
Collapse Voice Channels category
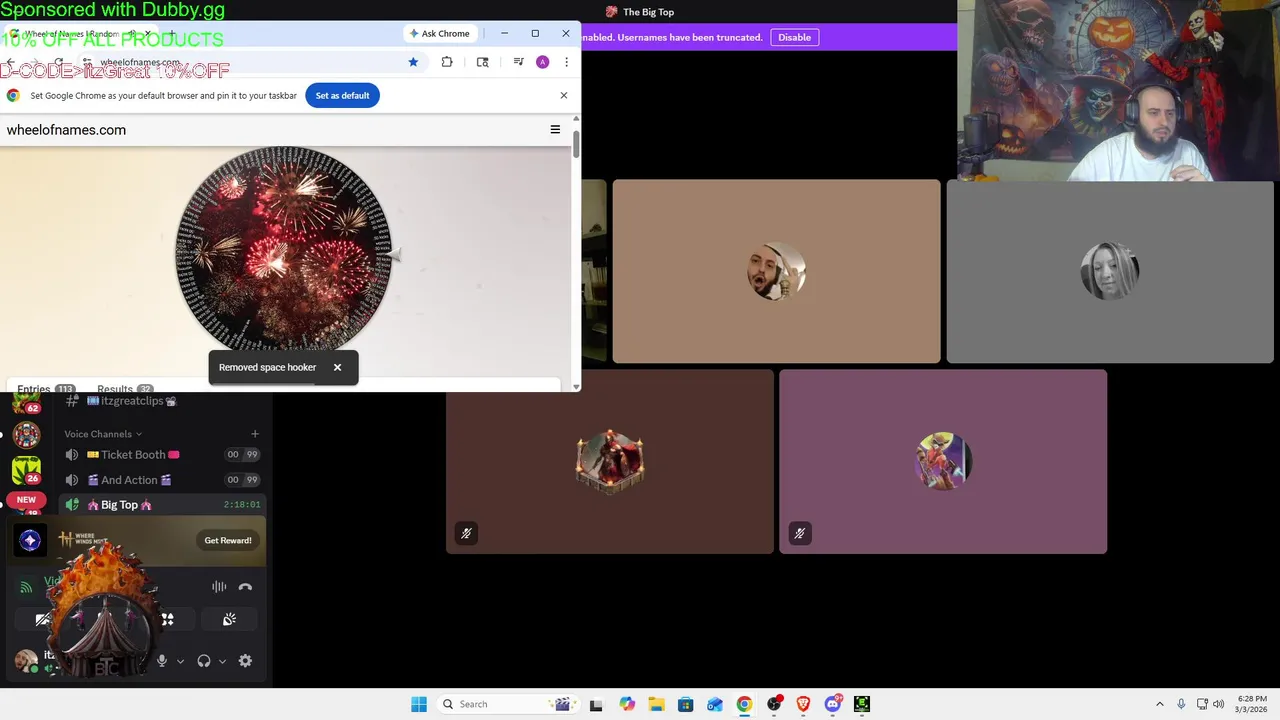point(103,434)
